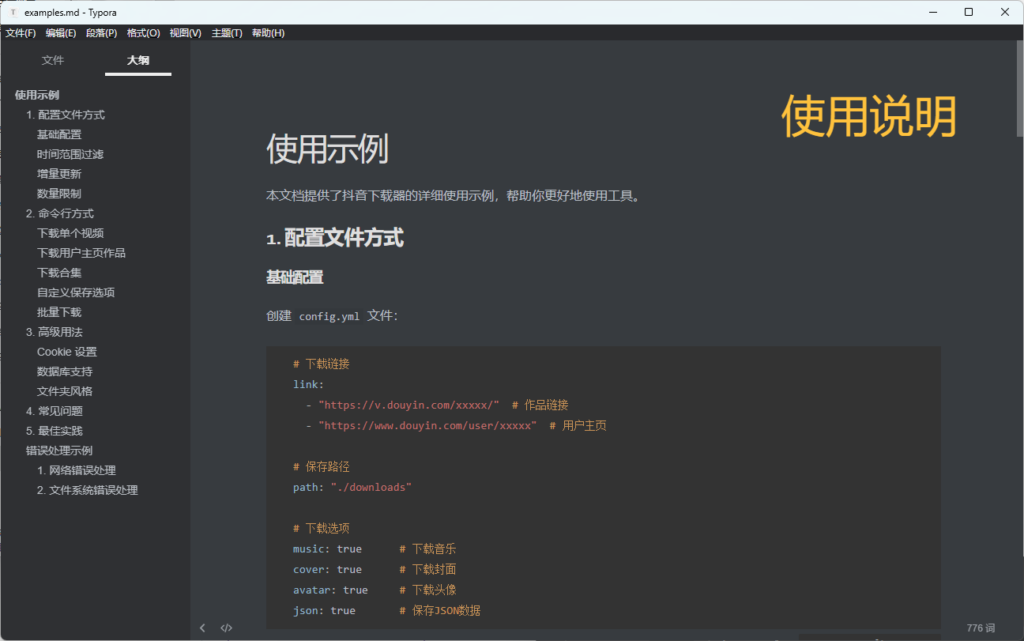Select 基础配置 in the outline
Viewport: 1024px width, 641px height.
pos(59,134)
